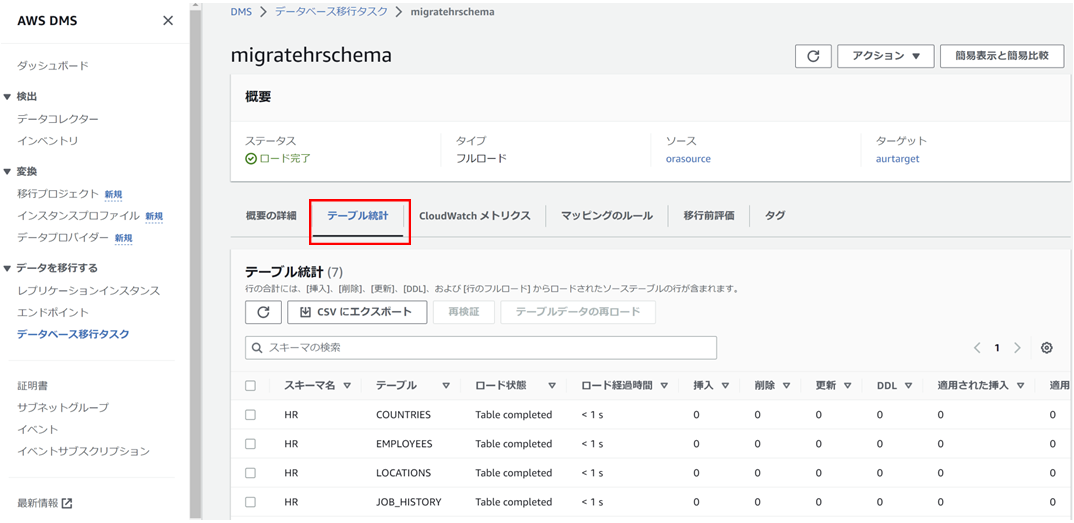Close the AWS DMS navigation panel

point(168,21)
